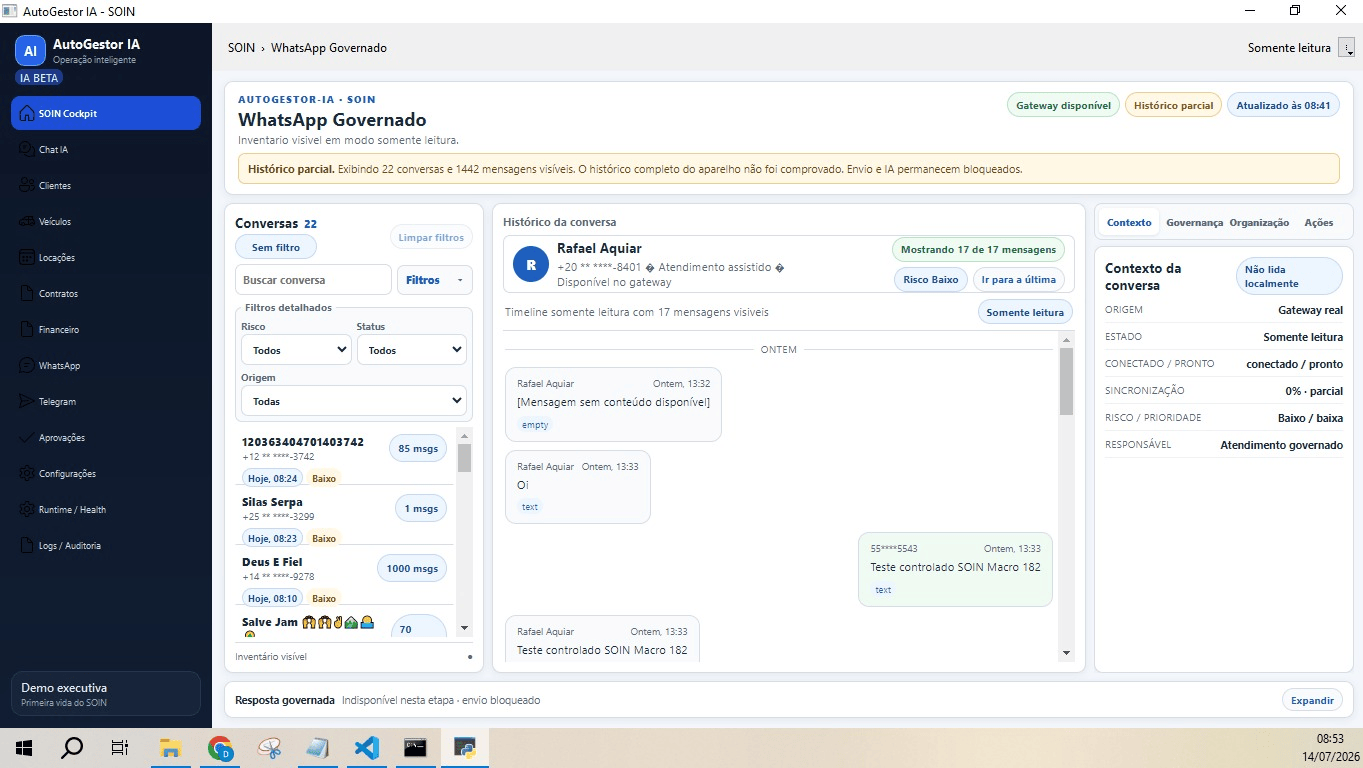The image size is (1363, 768).
Task: Click the AutoGestor IA logo badge
Action: click(30, 50)
